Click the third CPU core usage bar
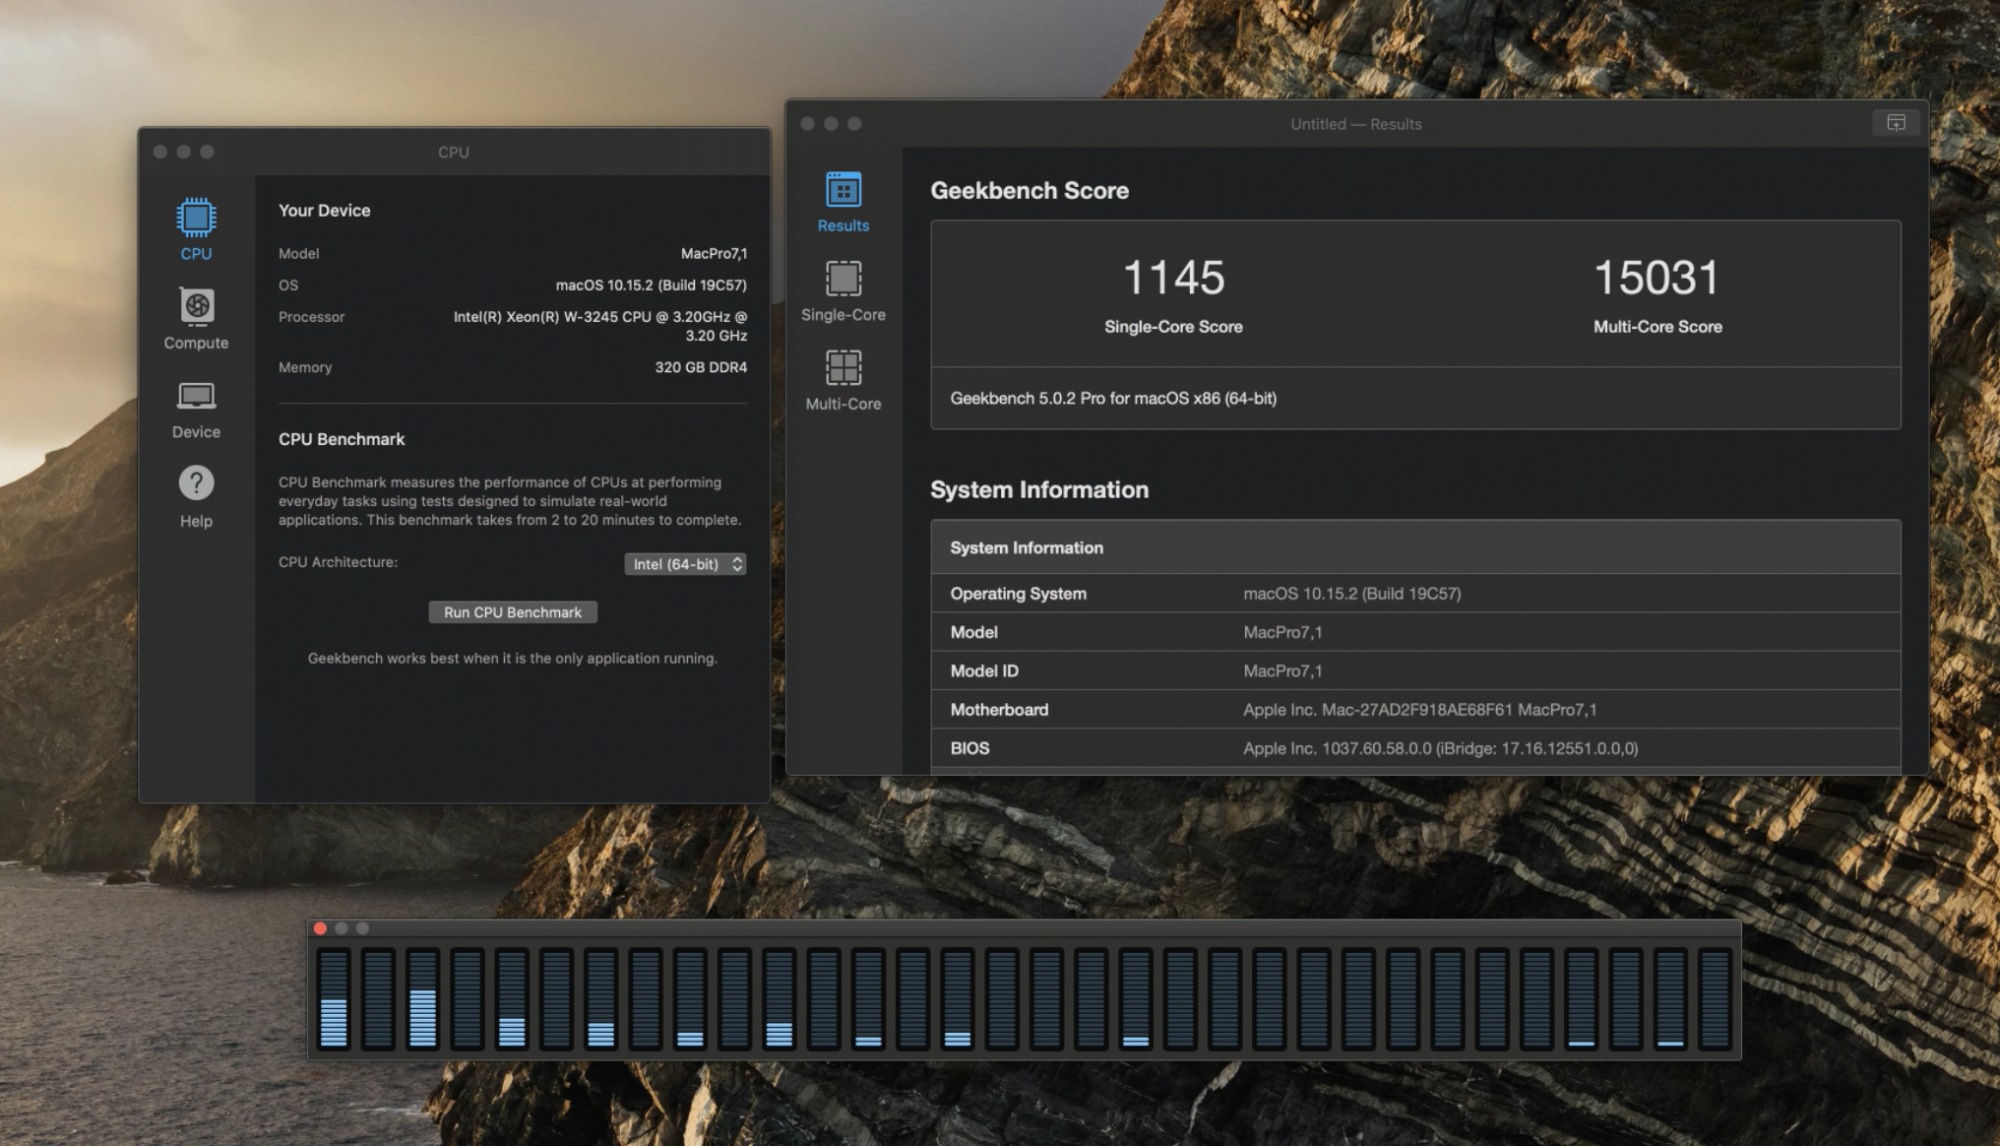This screenshot has width=2000, height=1146. tap(422, 997)
